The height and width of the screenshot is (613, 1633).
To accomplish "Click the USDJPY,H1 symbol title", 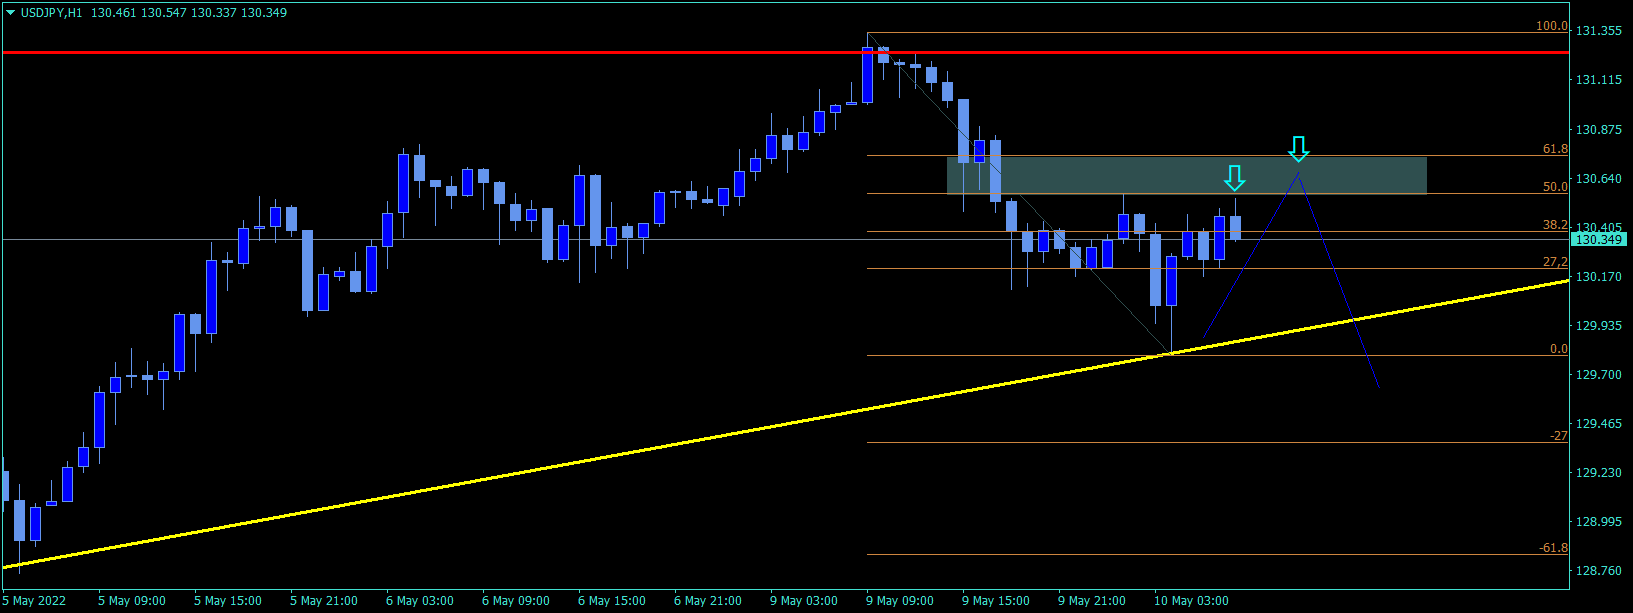I will click(x=51, y=13).
